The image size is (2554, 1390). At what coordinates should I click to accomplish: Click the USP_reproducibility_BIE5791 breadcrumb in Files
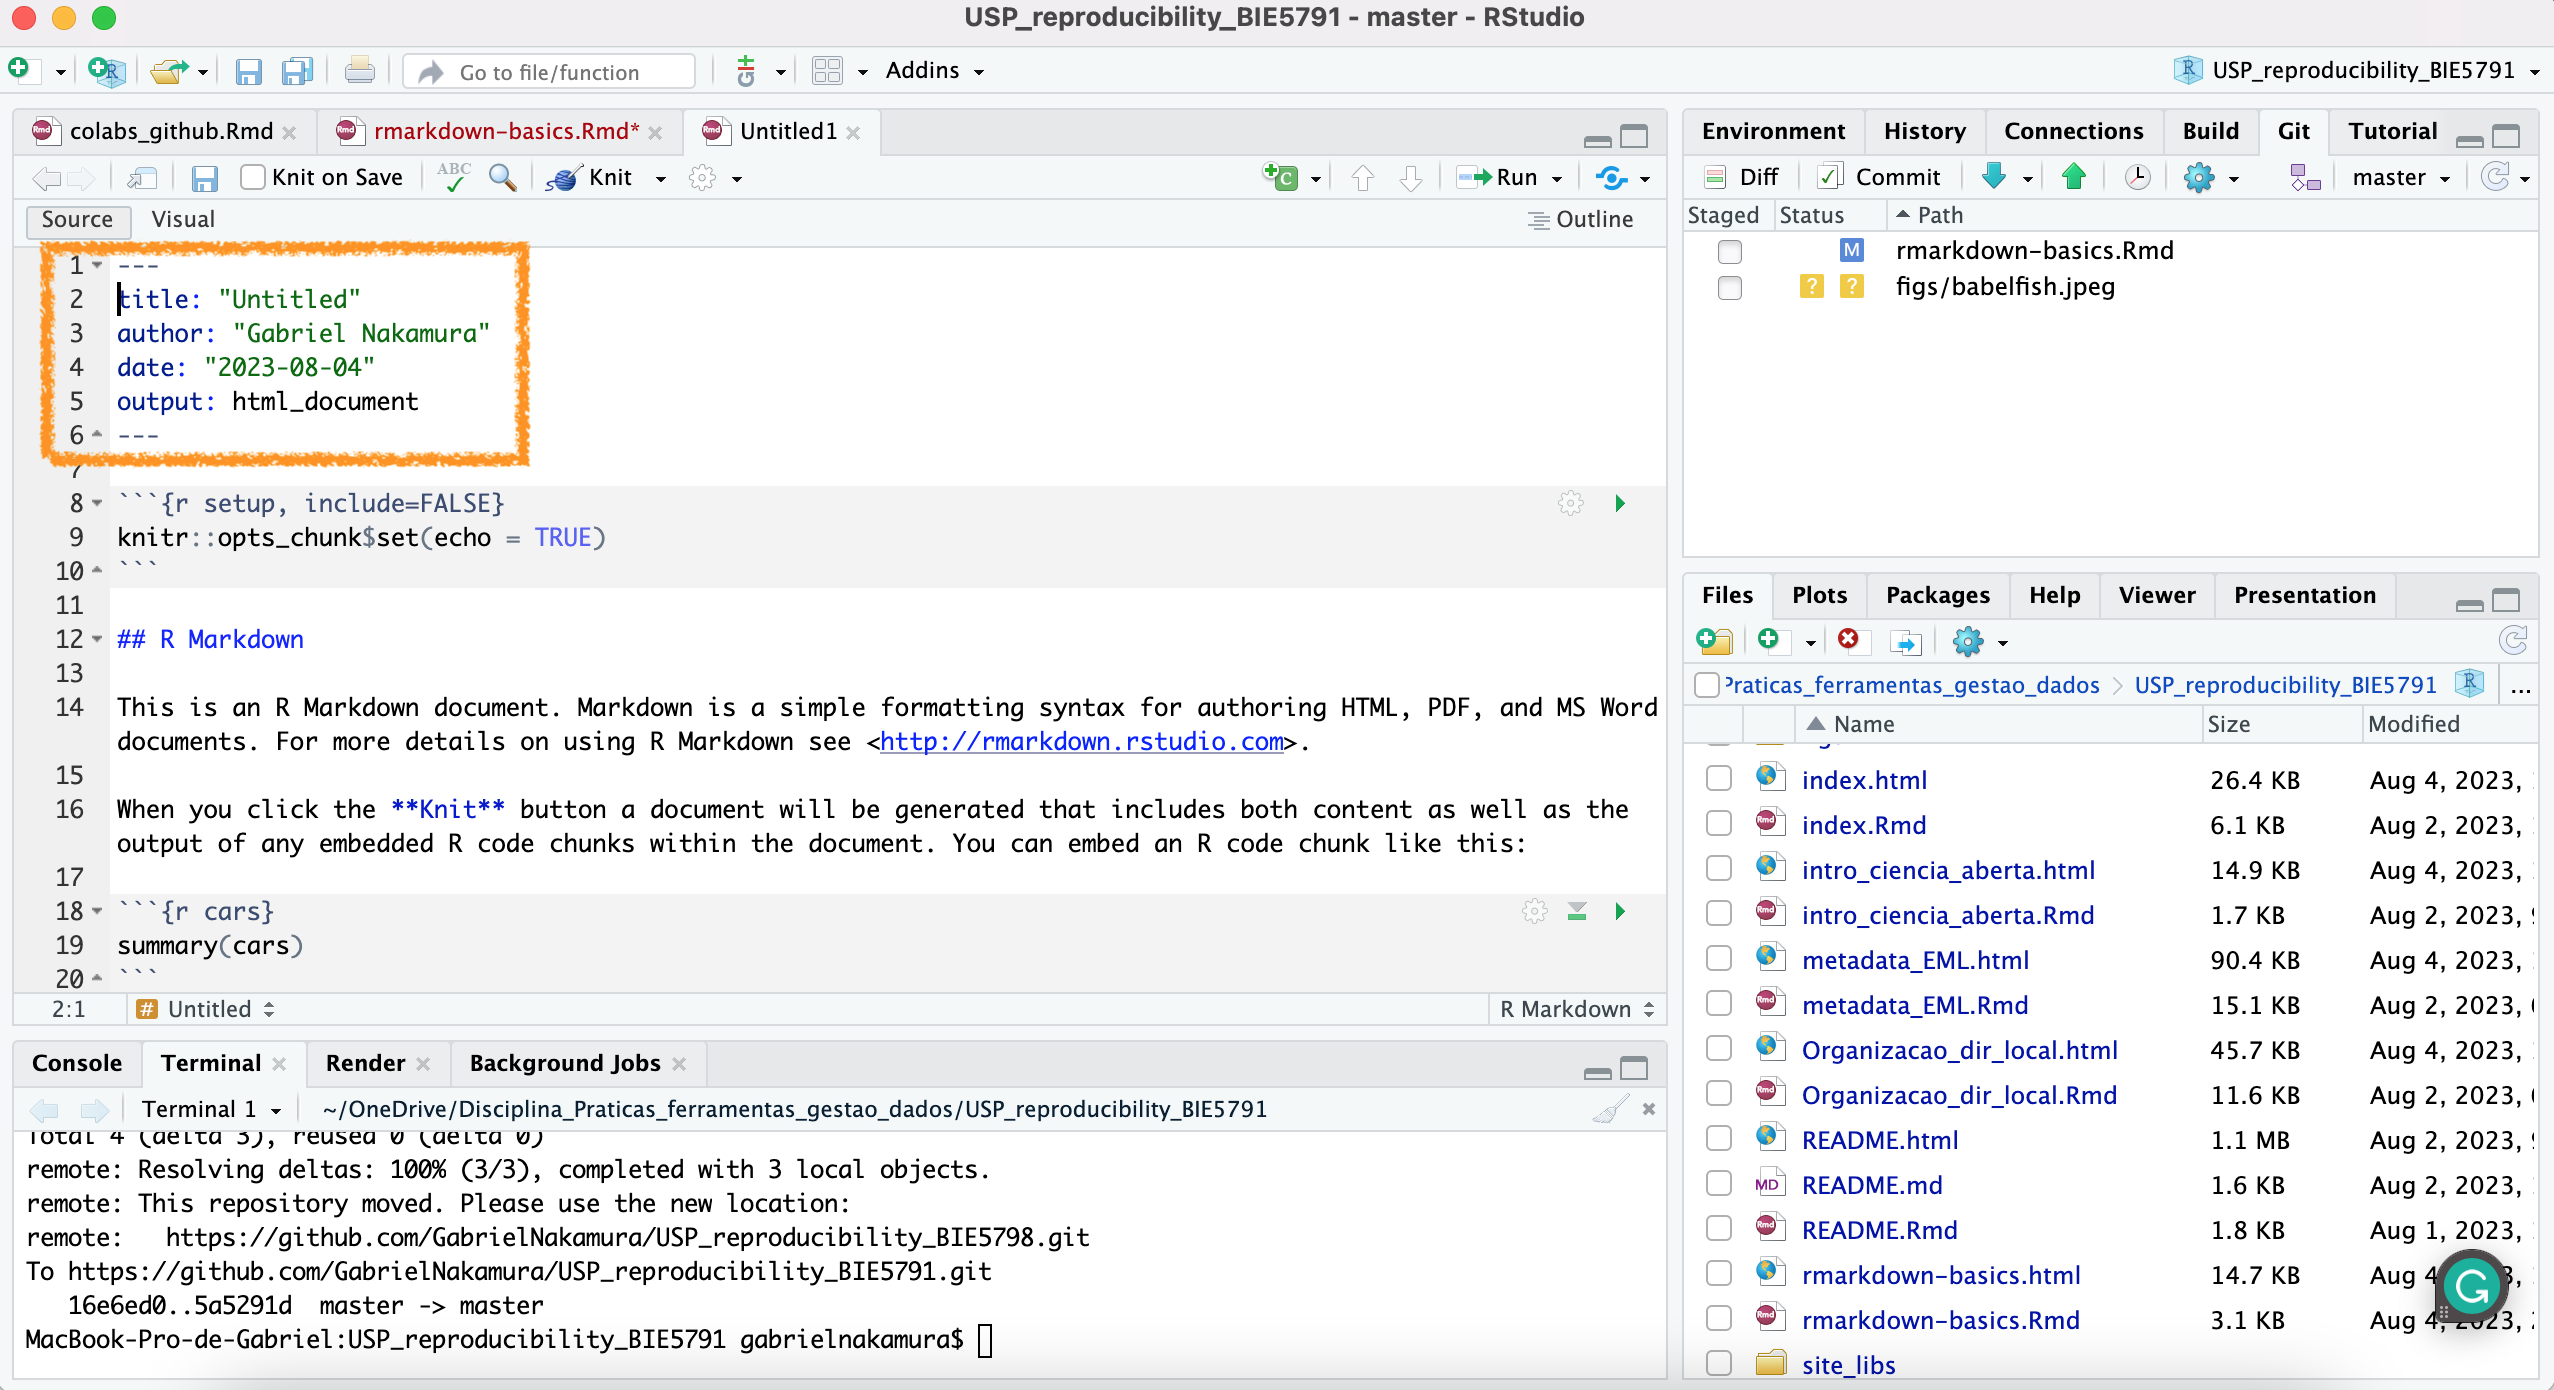click(x=2285, y=685)
